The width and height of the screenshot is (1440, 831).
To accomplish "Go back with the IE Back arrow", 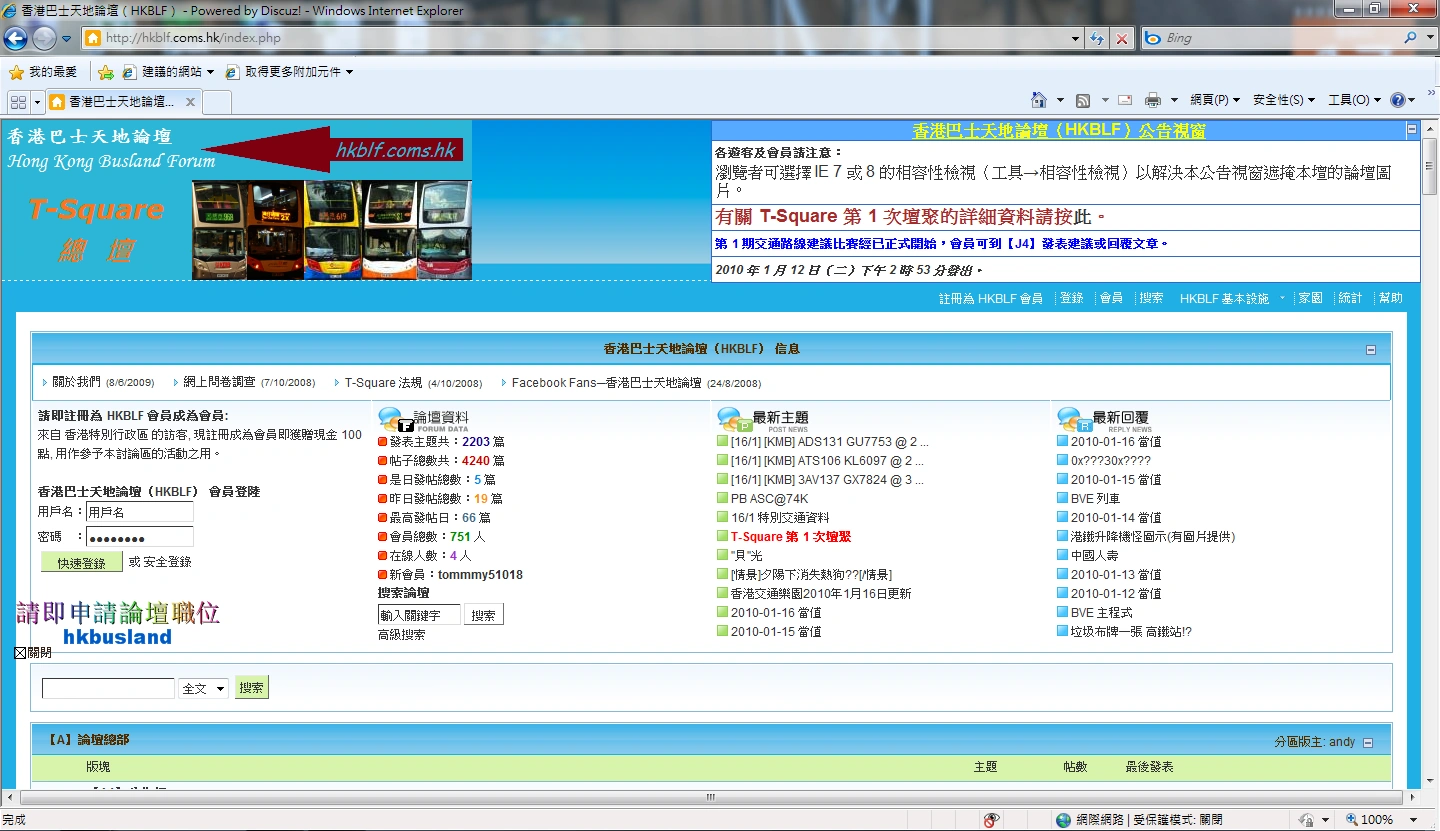I will pos(16,38).
